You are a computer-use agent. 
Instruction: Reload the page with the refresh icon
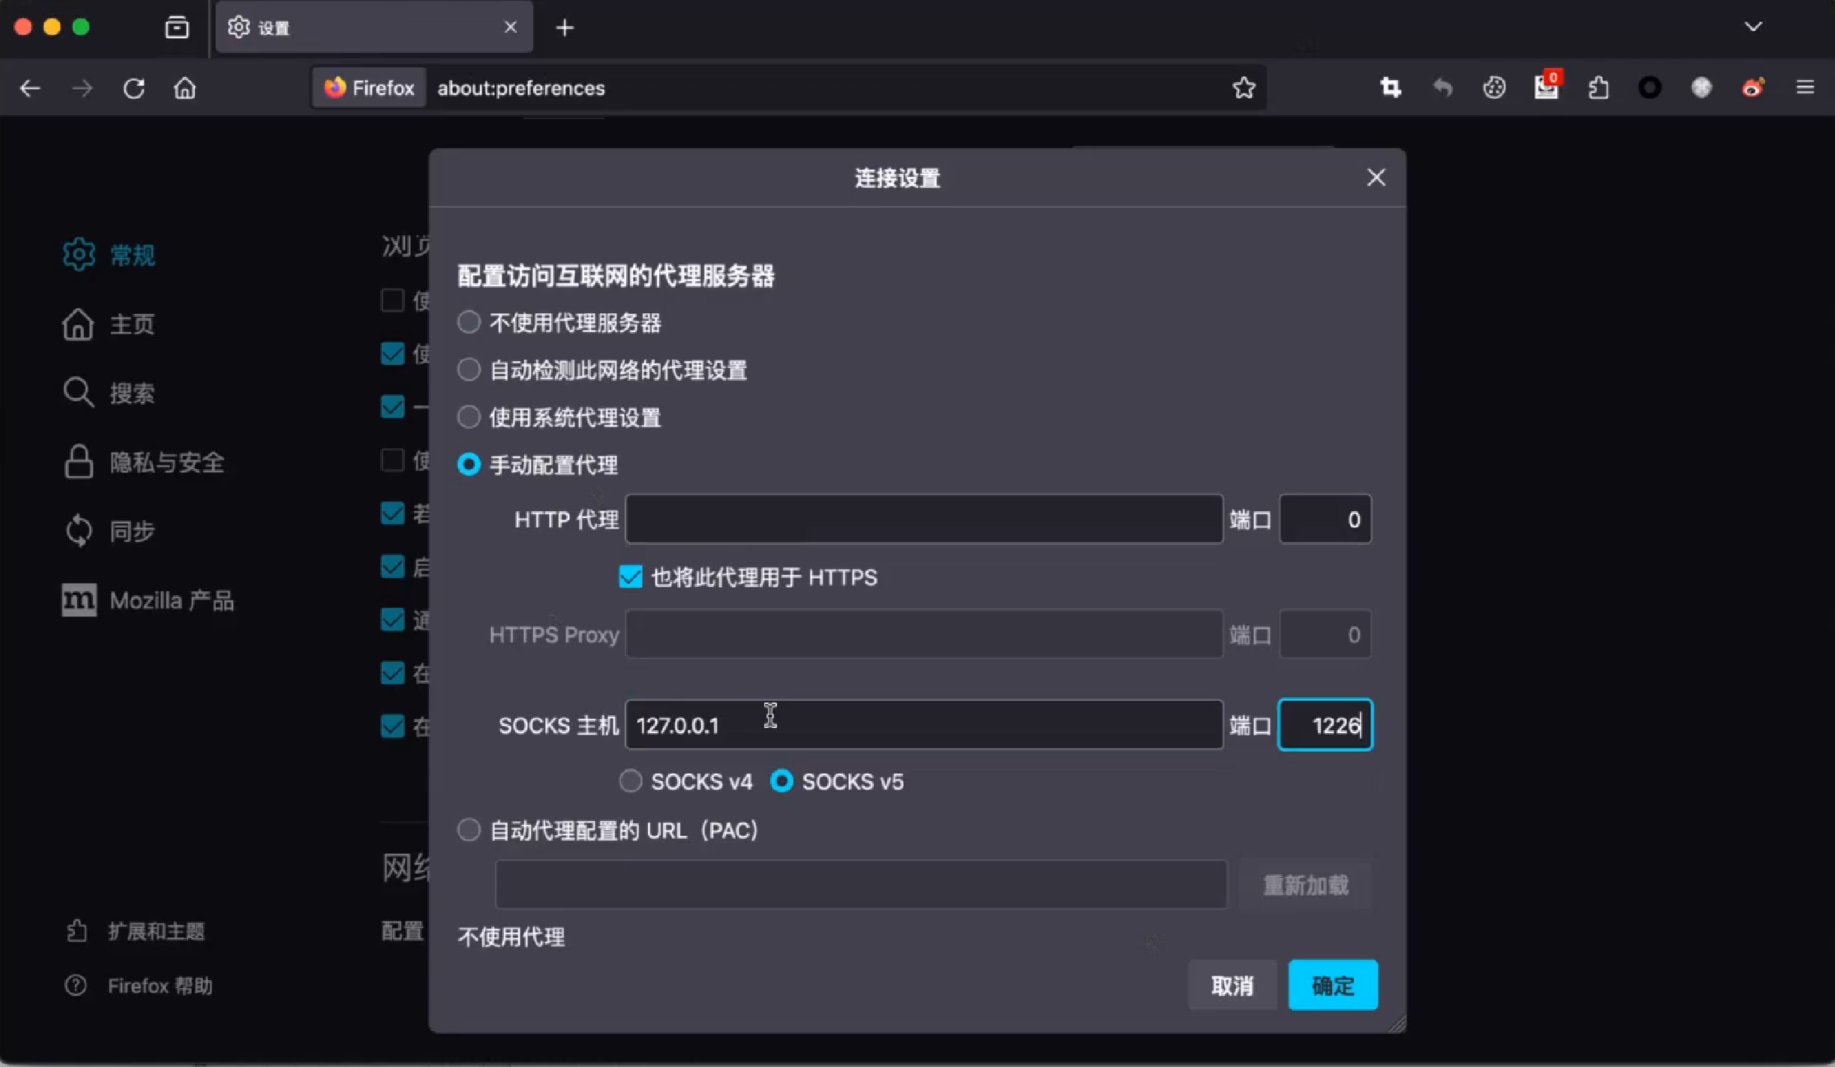pyautogui.click(x=134, y=88)
